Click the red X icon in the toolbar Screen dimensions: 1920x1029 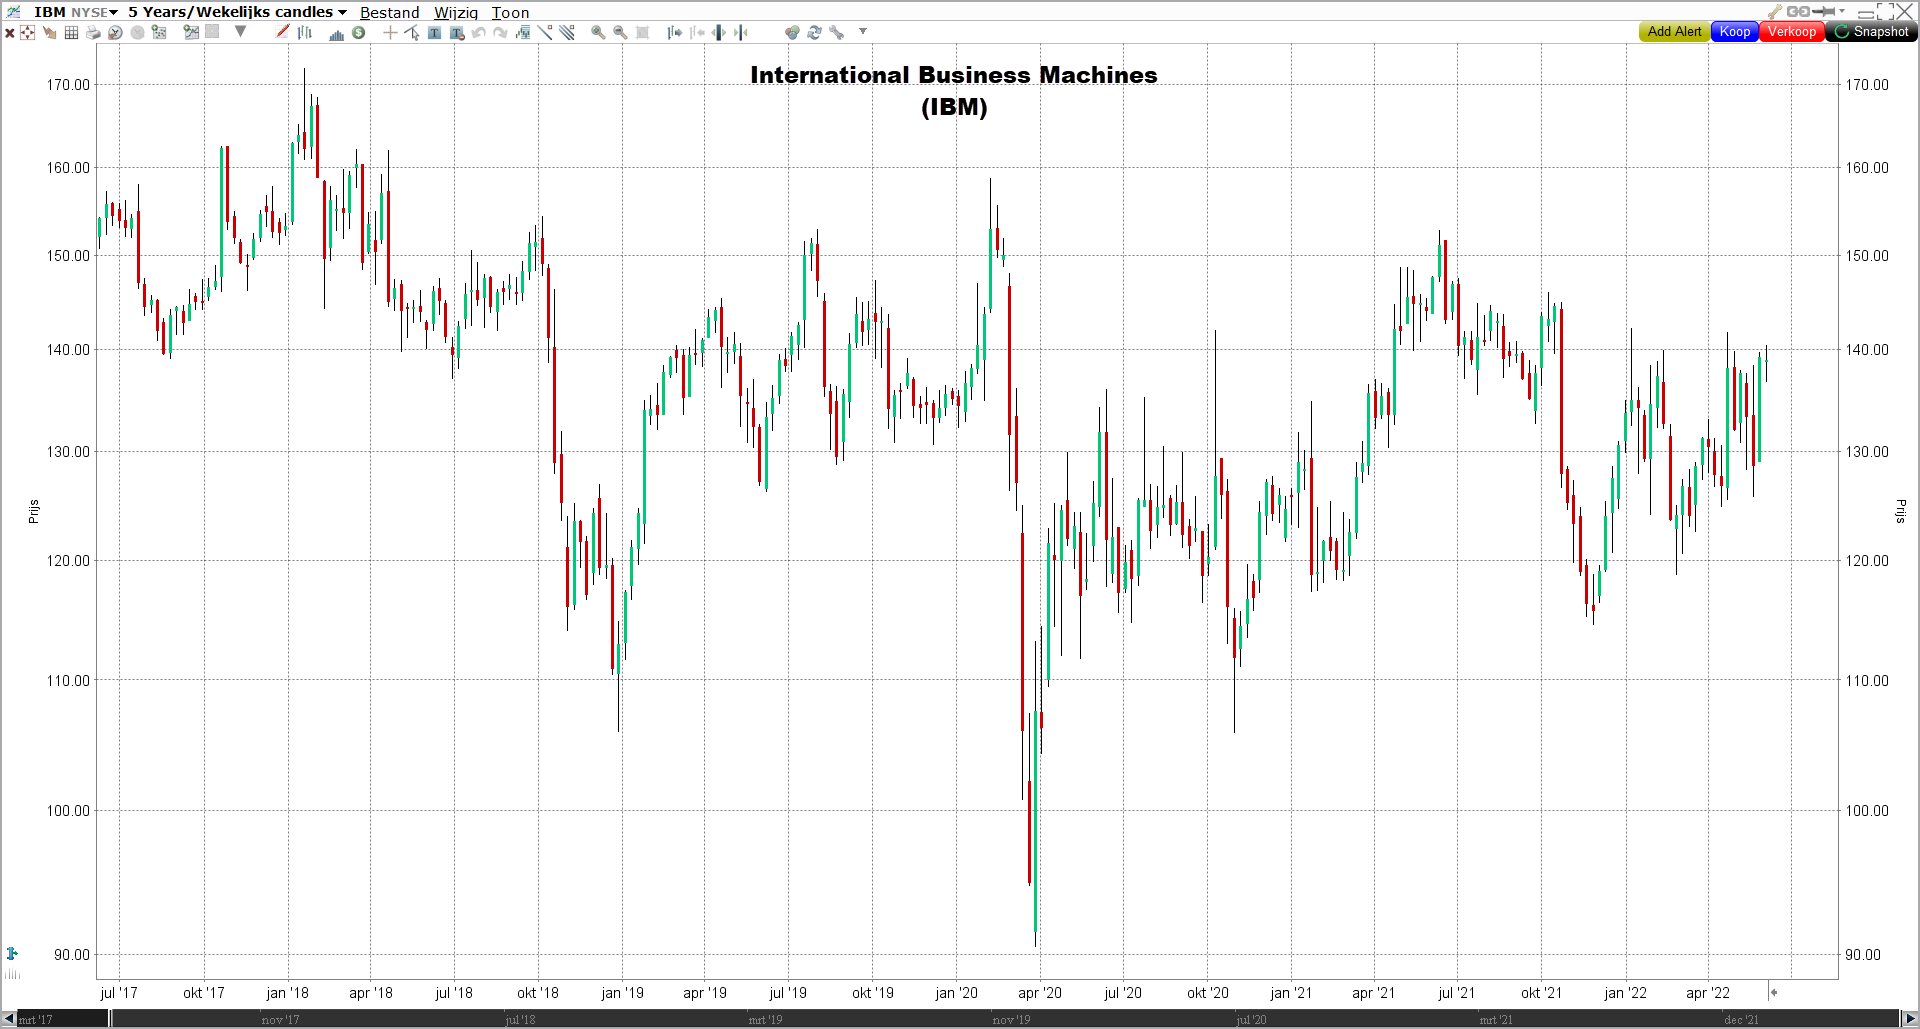click(10, 33)
